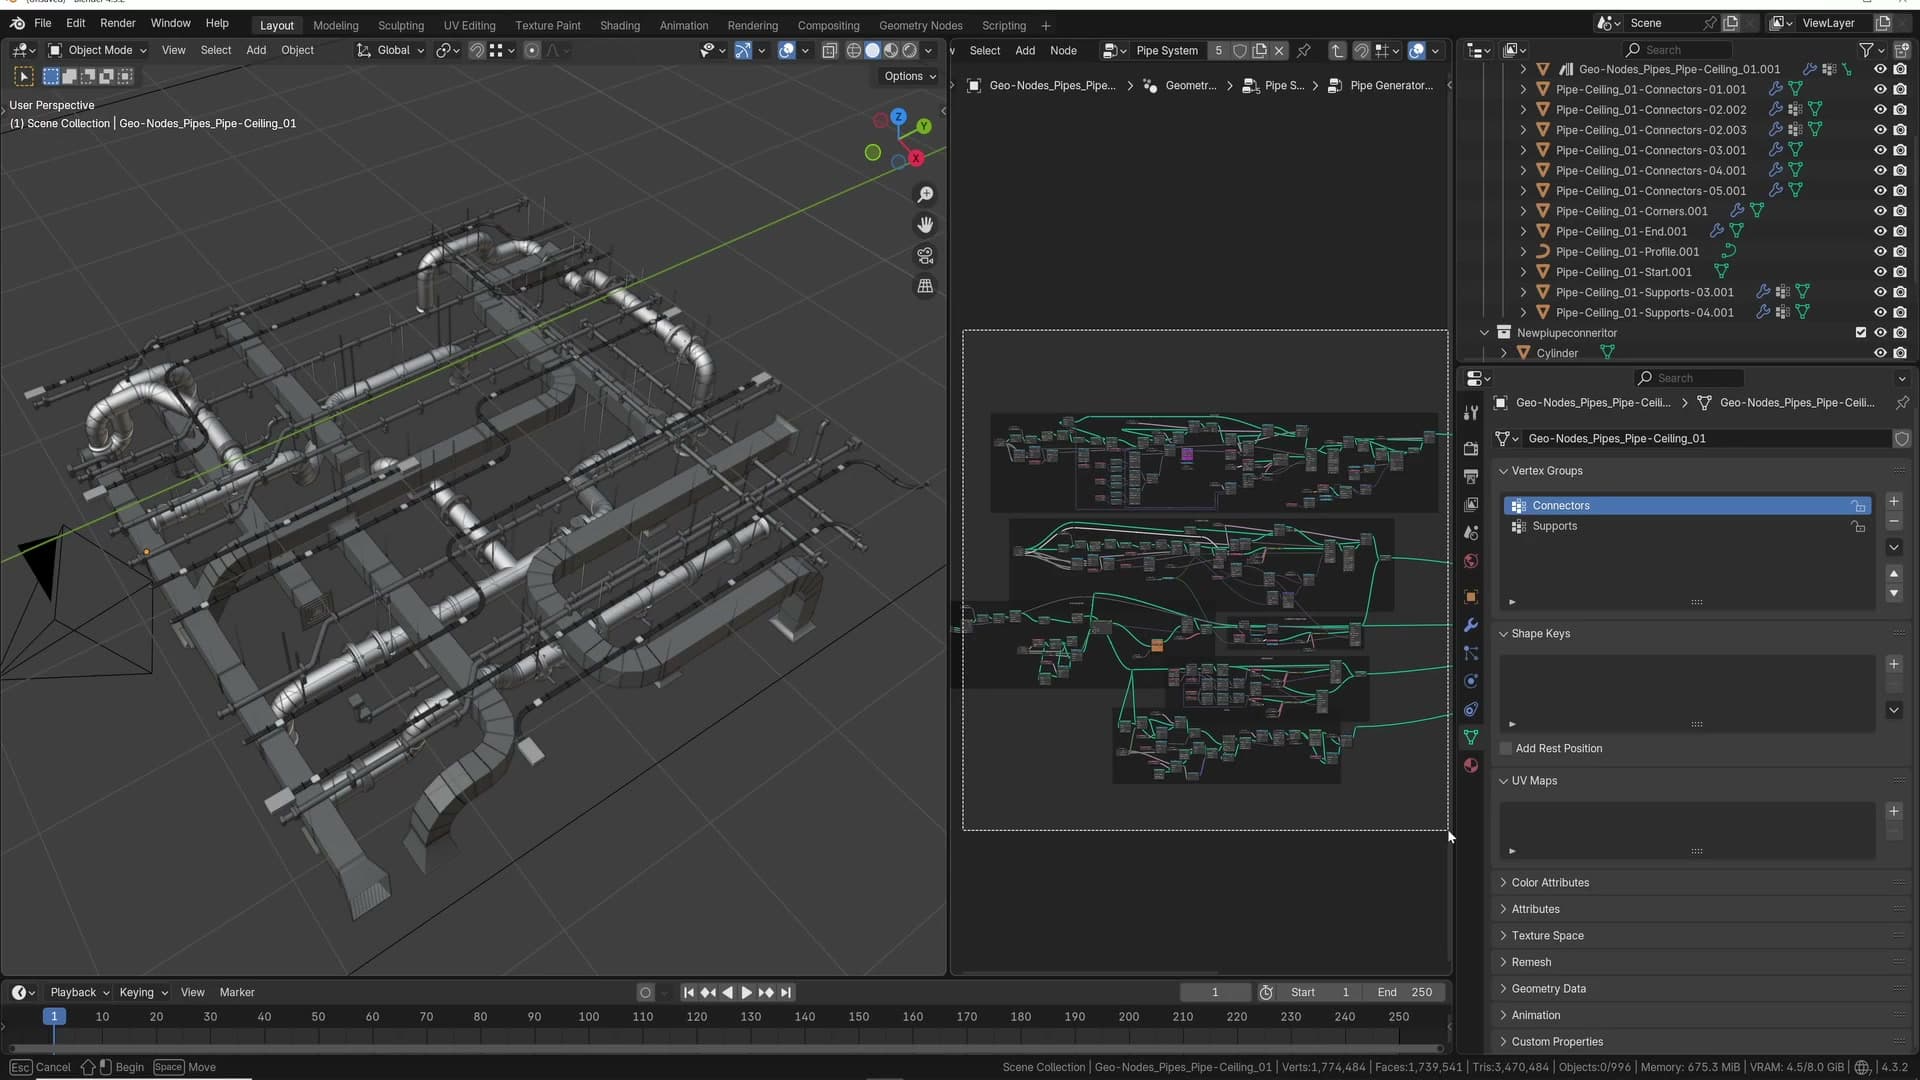1920x1080 pixels.
Task: Toggle Newpiupeconneritor collection exclude checkbox
Action: 1860,332
